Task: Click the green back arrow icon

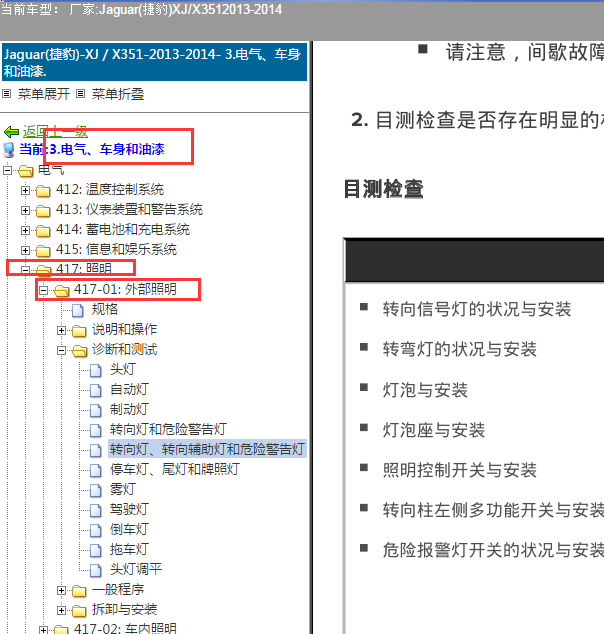Action: (x=11, y=132)
